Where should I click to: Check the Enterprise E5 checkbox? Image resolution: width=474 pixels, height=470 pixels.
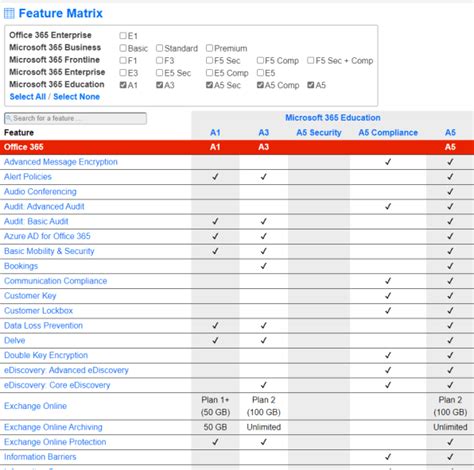coord(260,73)
